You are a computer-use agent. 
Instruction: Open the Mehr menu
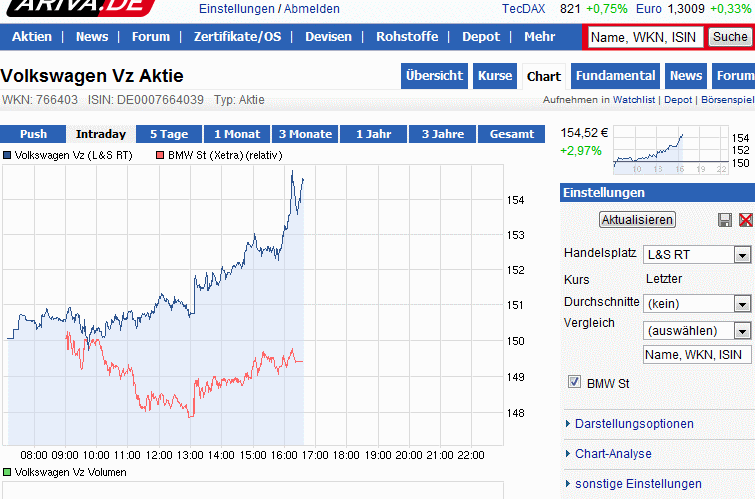click(x=540, y=37)
